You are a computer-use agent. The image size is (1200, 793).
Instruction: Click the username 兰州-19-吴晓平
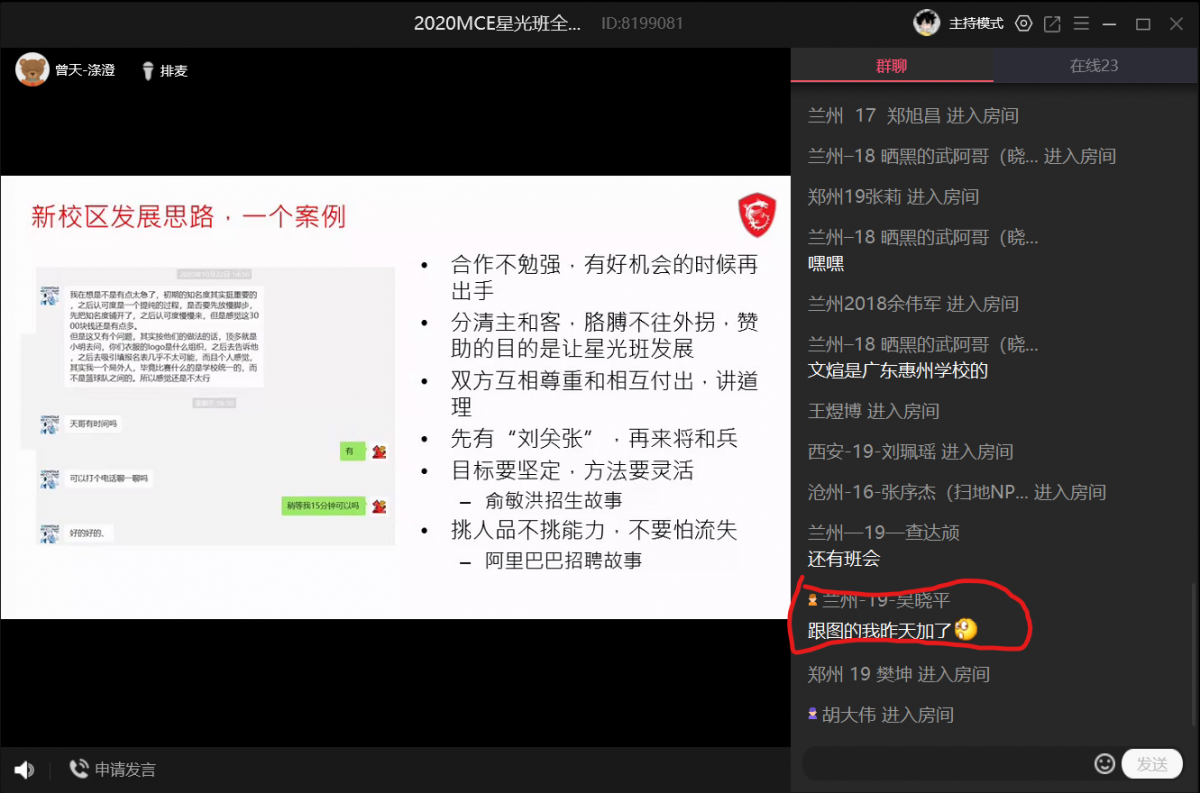(x=886, y=601)
